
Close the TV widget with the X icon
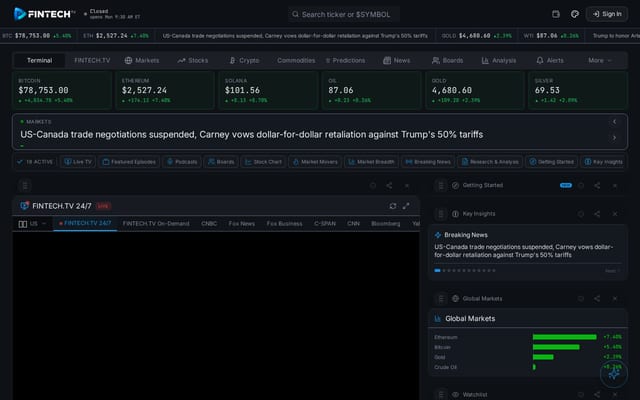tap(407, 186)
